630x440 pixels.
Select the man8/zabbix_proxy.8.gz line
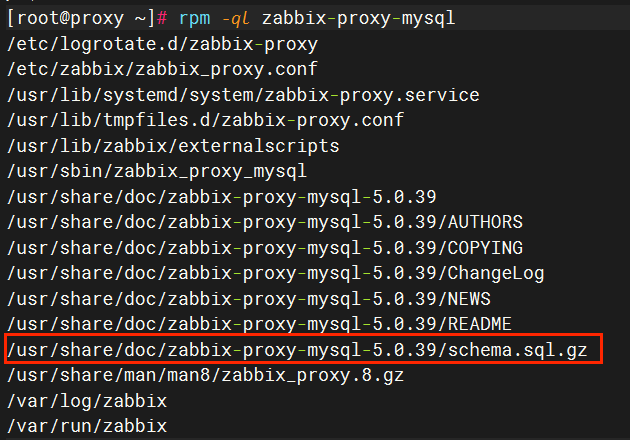[x=205, y=376]
